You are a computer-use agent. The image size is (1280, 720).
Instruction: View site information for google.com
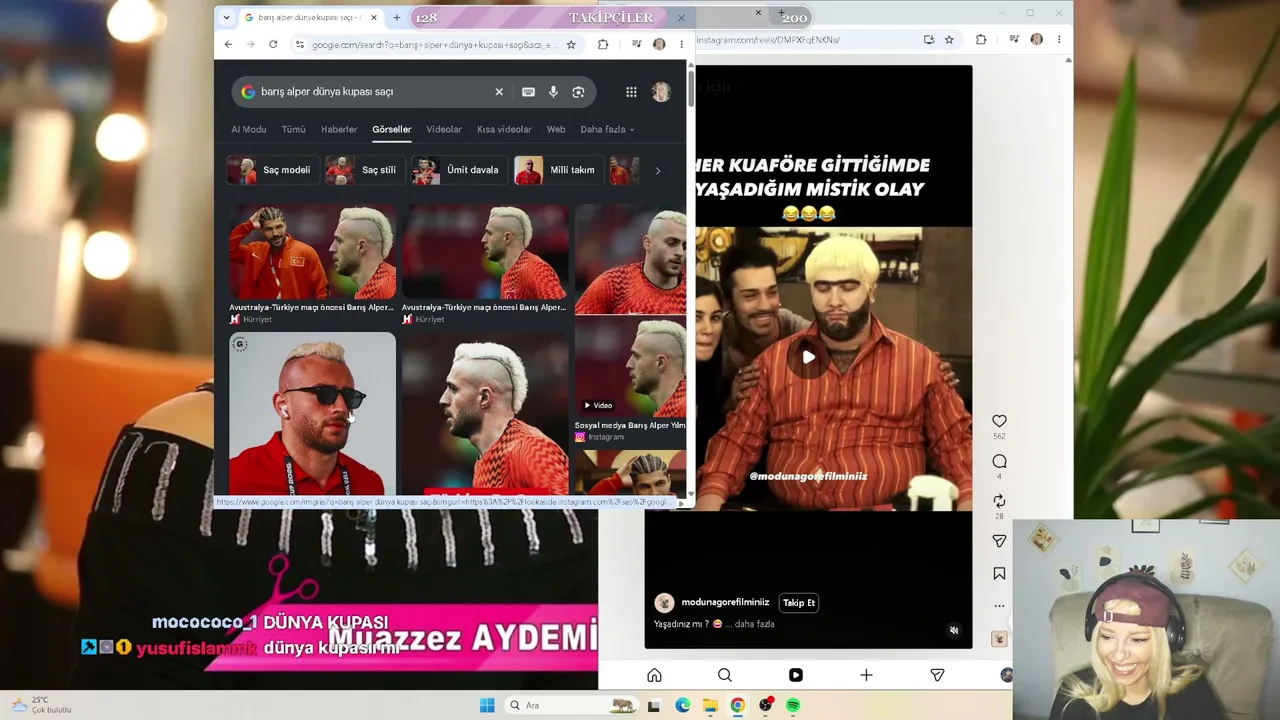pyautogui.click(x=299, y=44)
